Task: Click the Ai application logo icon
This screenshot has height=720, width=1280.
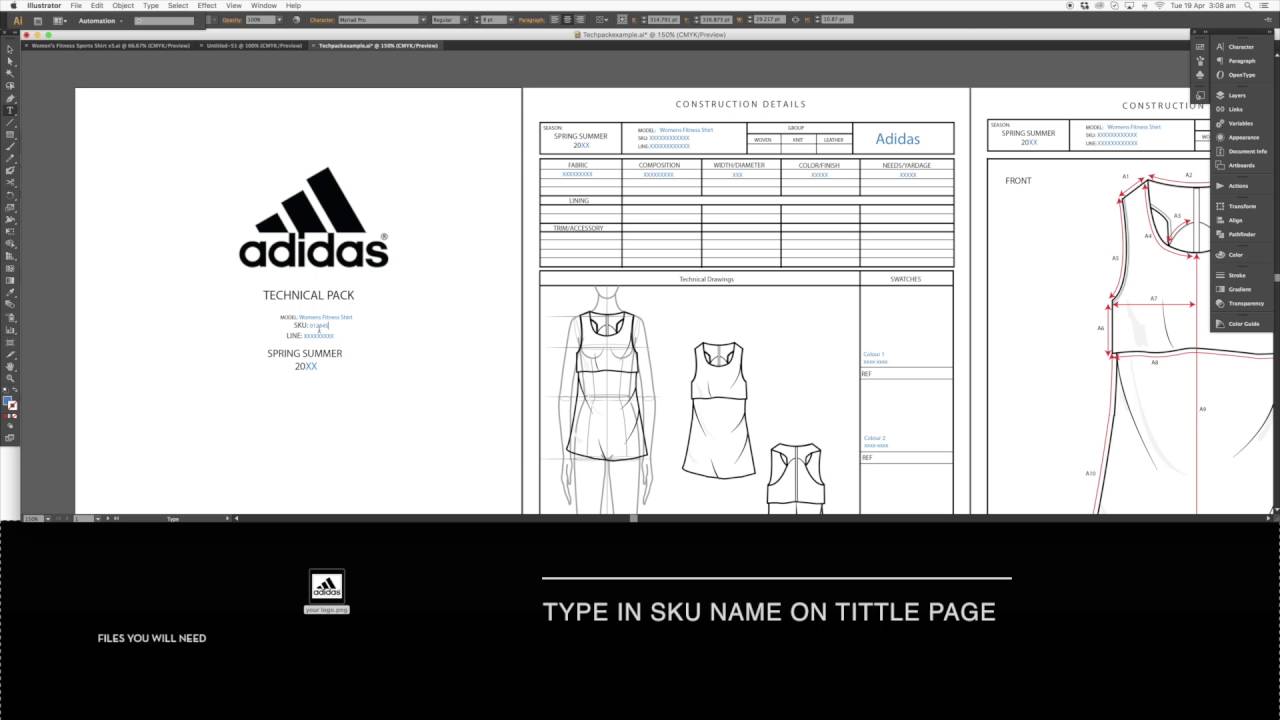Action: (x=17, y=20)
